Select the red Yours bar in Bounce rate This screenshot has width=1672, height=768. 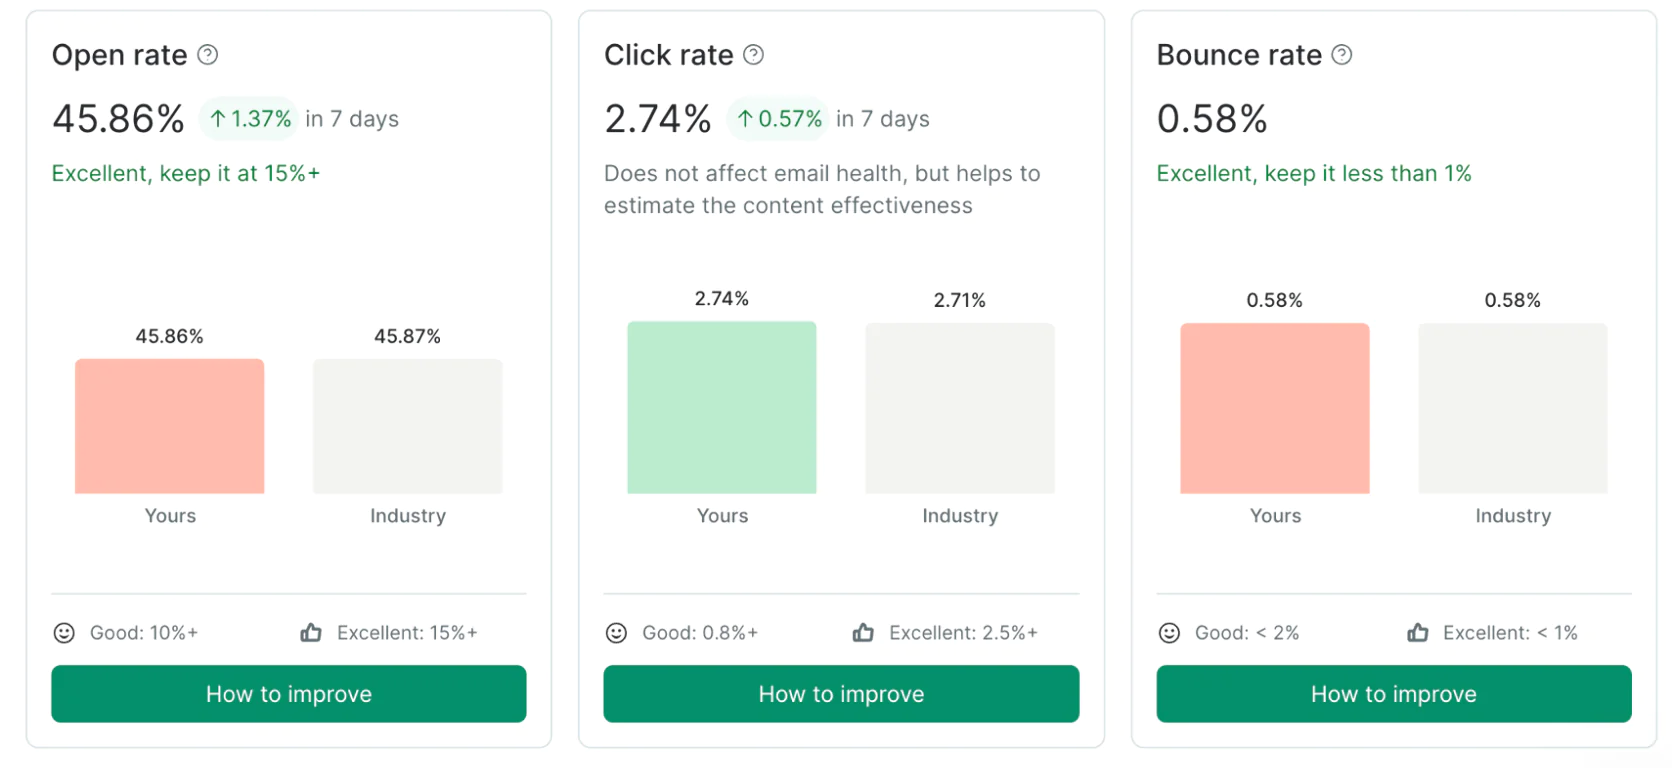coord(1275,408)
